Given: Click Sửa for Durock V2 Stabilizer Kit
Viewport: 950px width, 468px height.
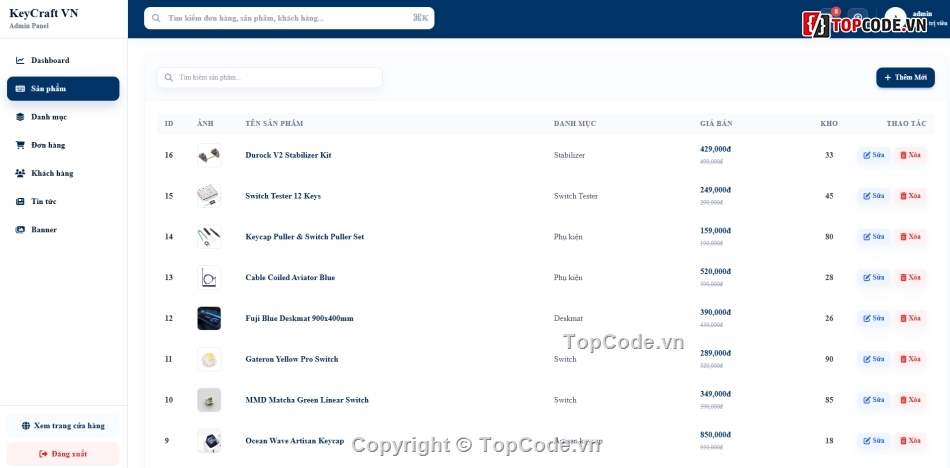Looking at the screenshot, I should click(874, 155).
